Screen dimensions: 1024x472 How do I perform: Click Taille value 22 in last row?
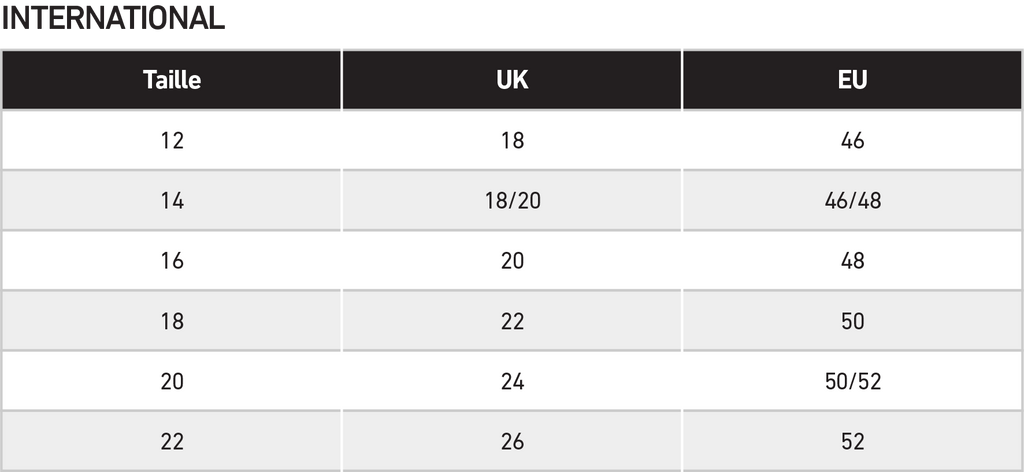click(172, 441)
